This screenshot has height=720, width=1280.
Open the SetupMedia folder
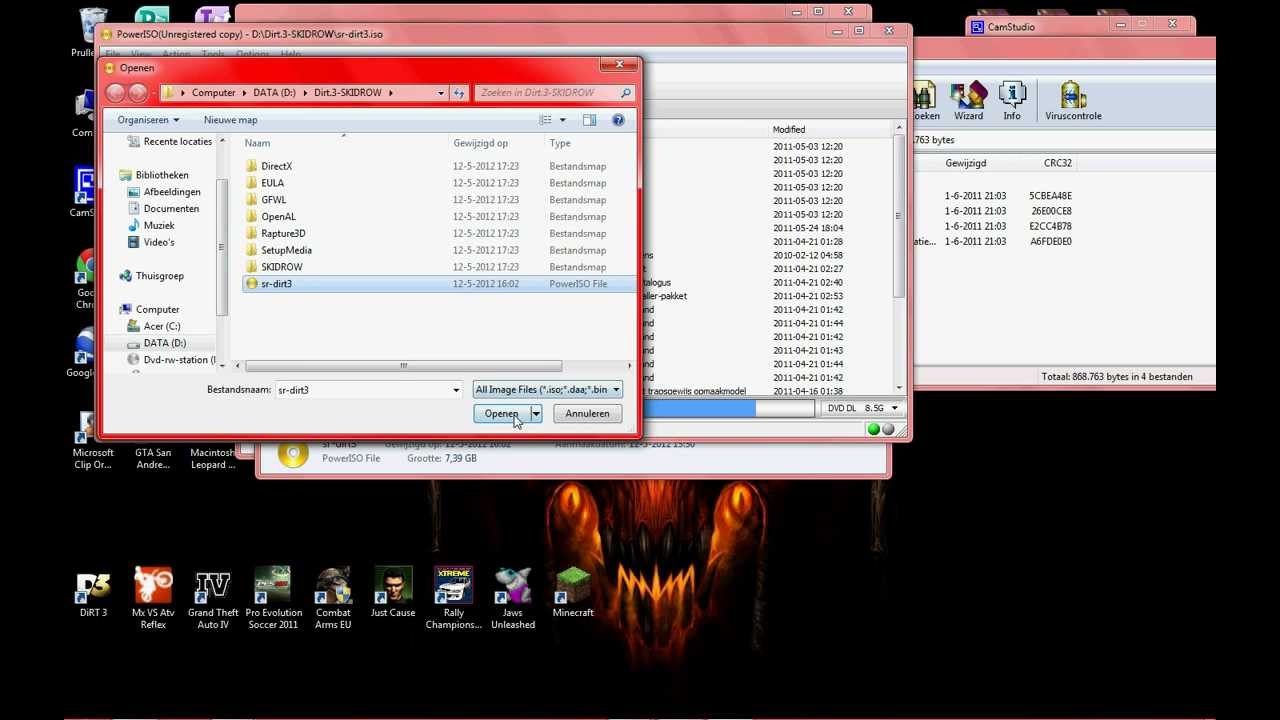[x=286, y=251]
